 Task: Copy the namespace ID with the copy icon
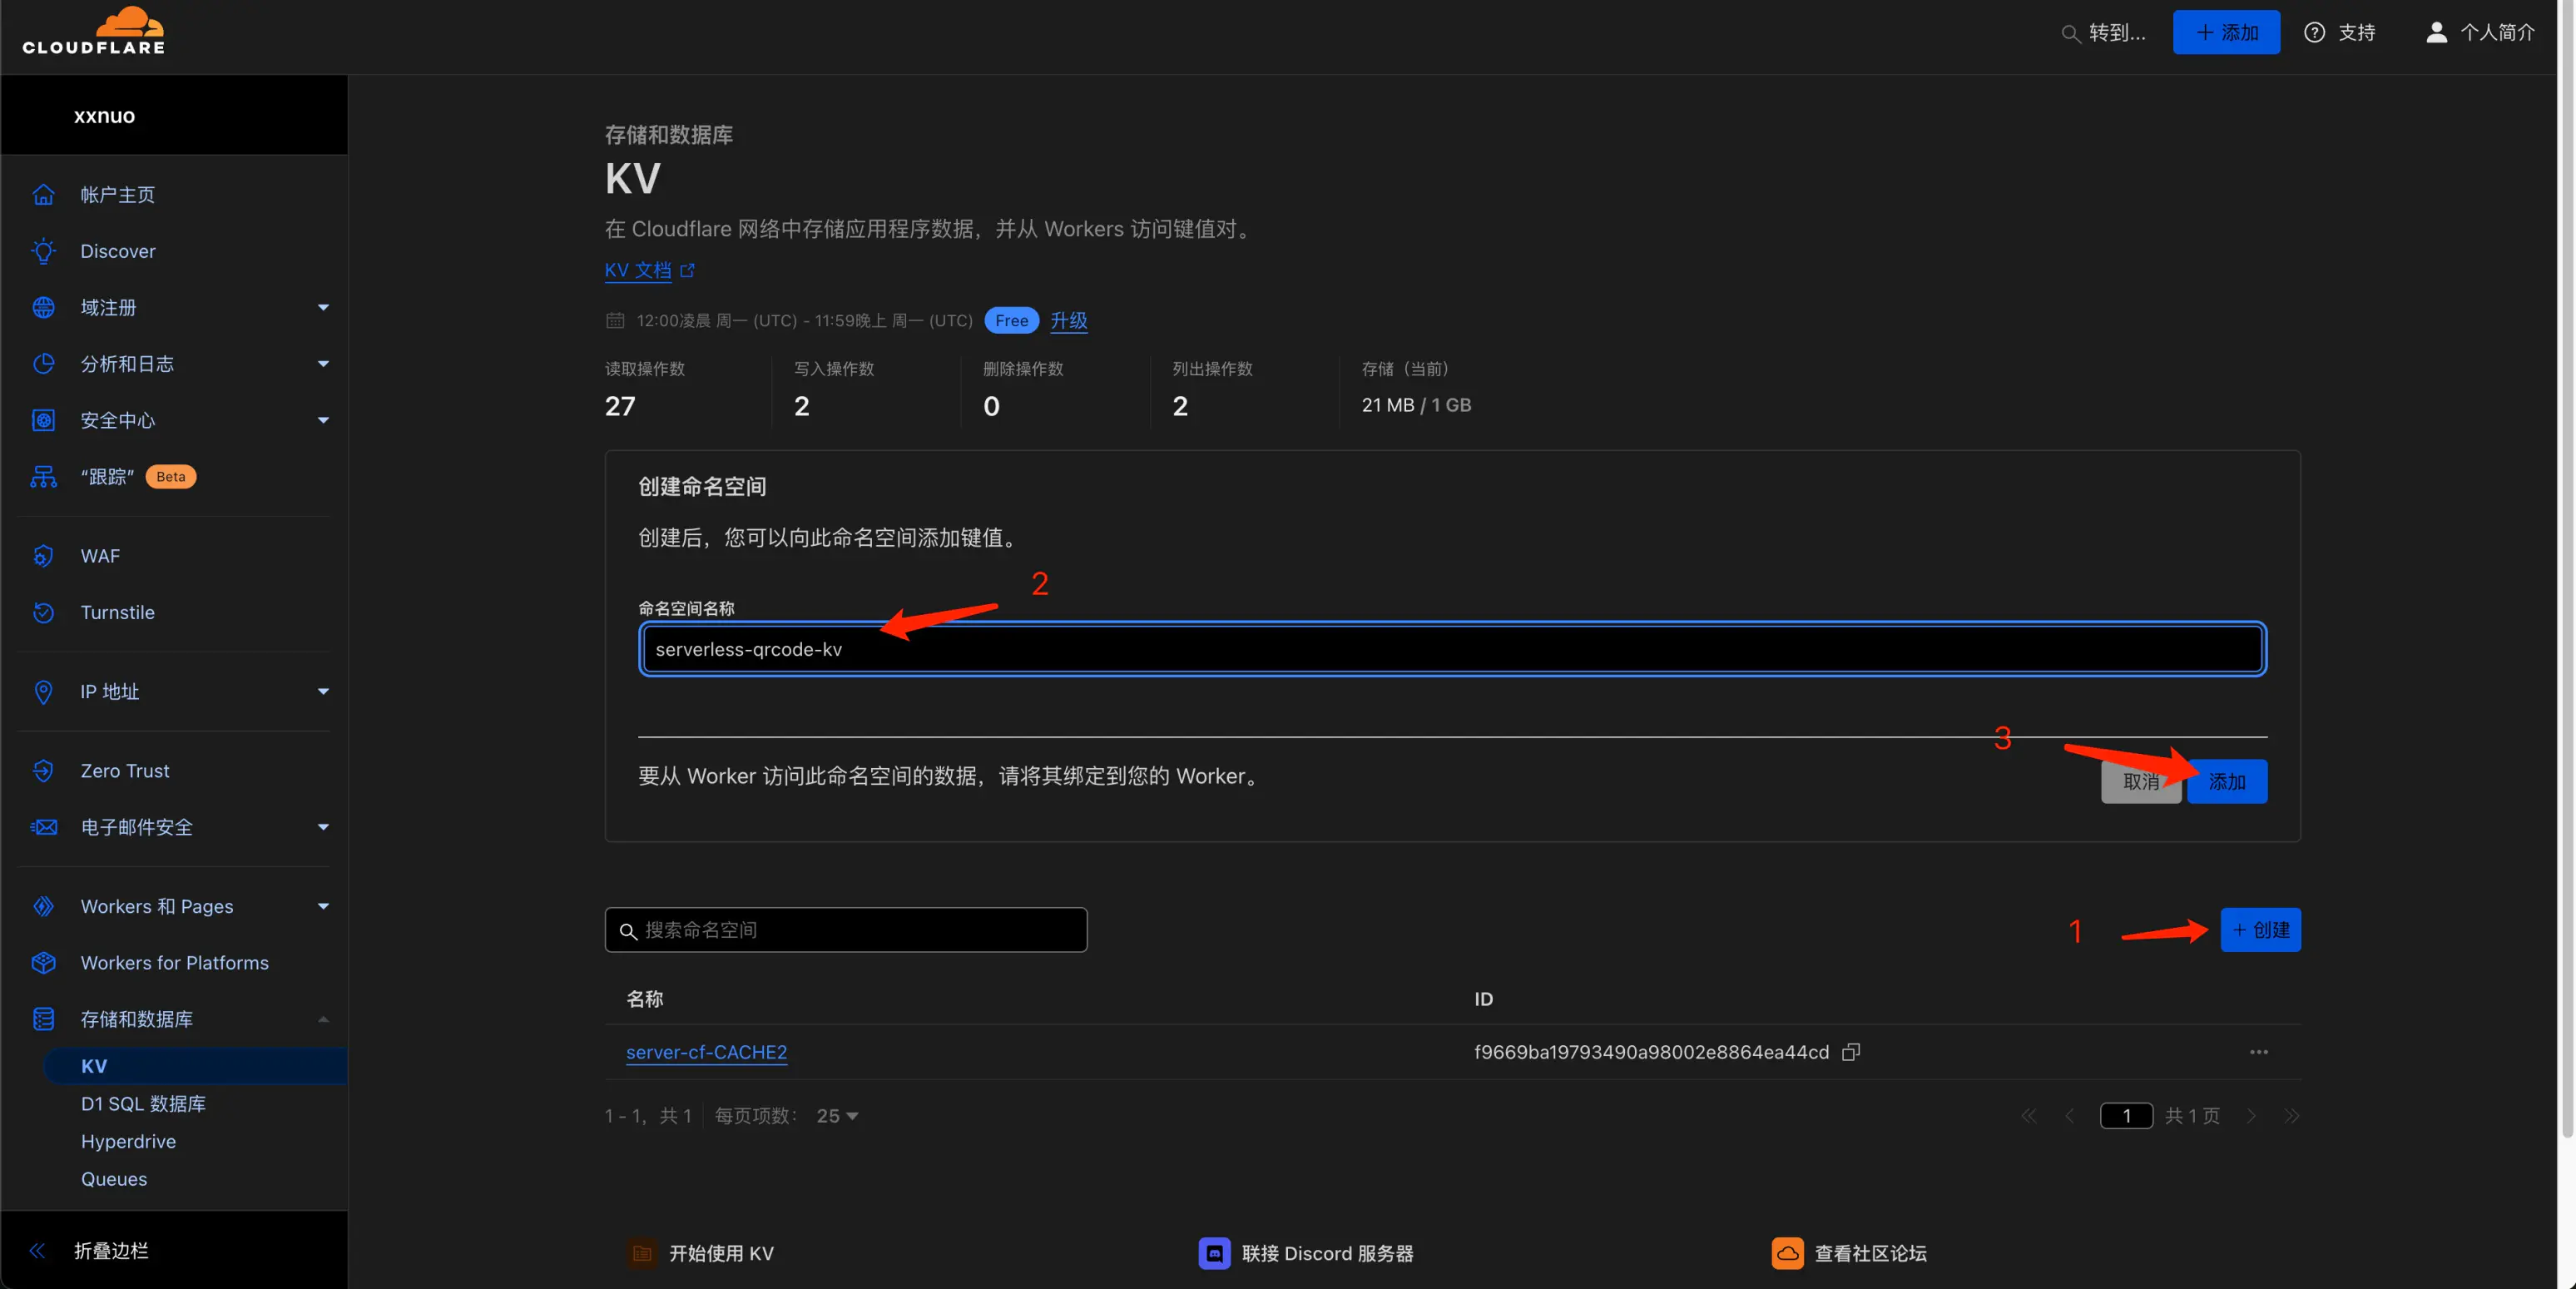1852,1052
